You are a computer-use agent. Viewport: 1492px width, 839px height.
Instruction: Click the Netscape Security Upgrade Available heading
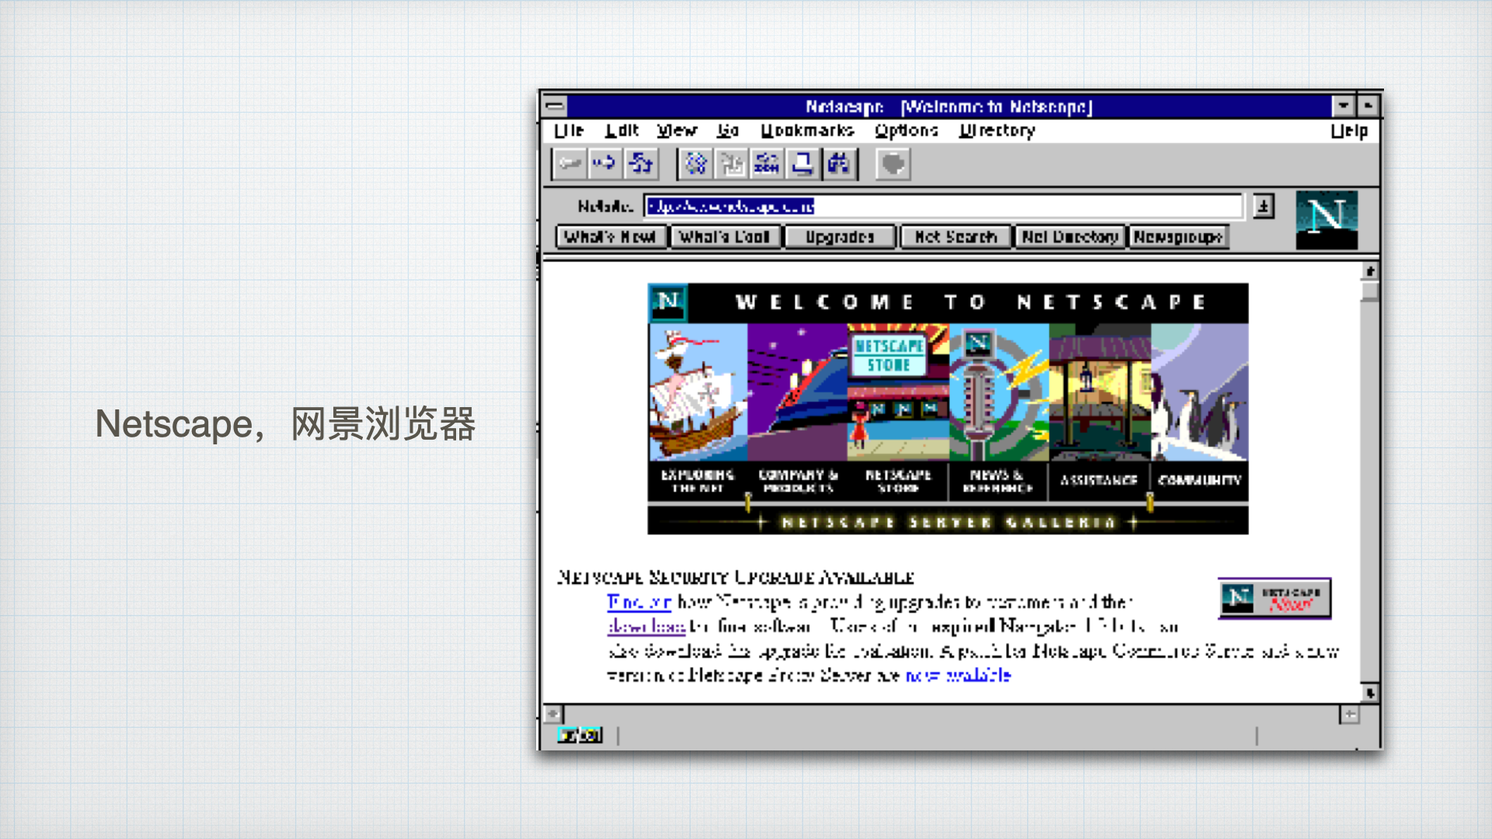[735, 577]
